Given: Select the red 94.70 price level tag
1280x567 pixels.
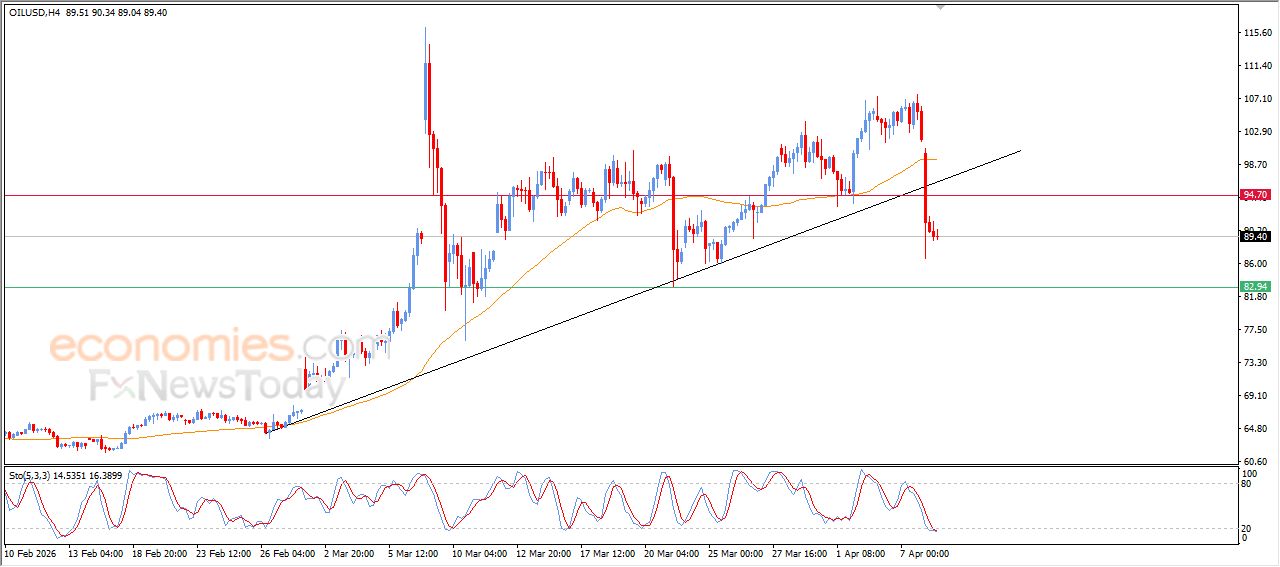Looking at the screenshot, I should pos(1254,195).
